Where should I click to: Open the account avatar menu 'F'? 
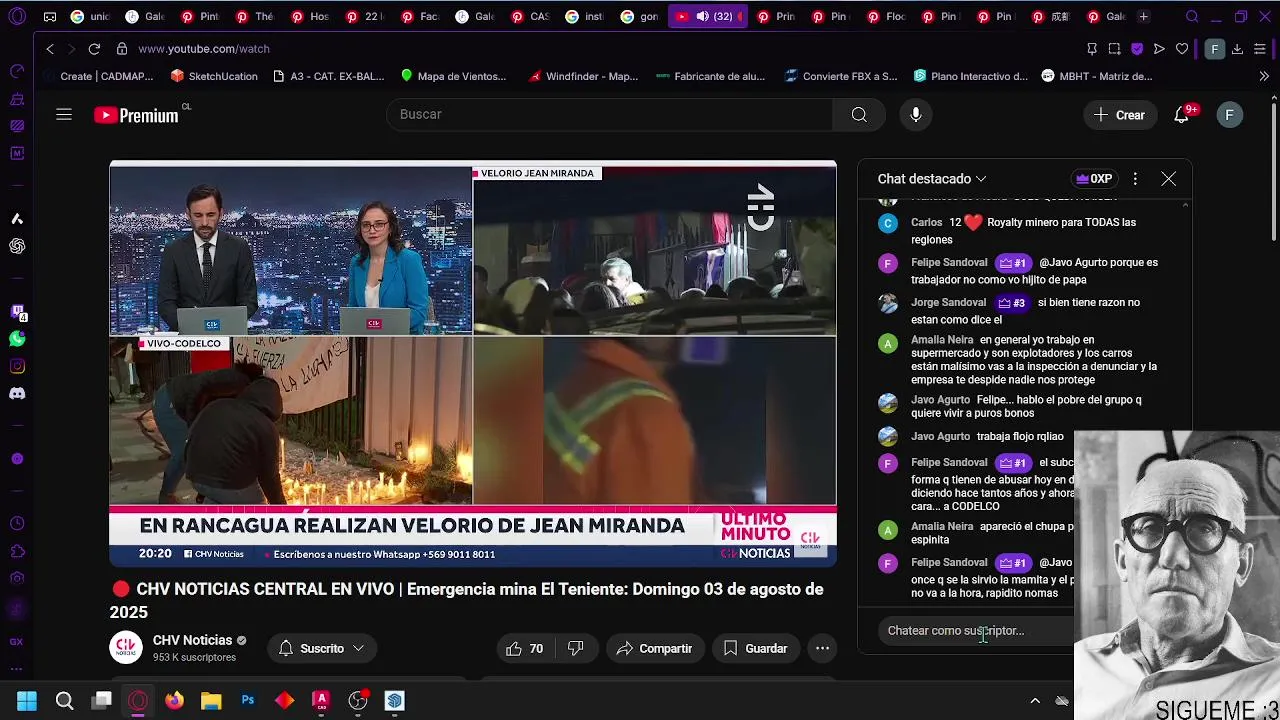(x=1229, y=115)
